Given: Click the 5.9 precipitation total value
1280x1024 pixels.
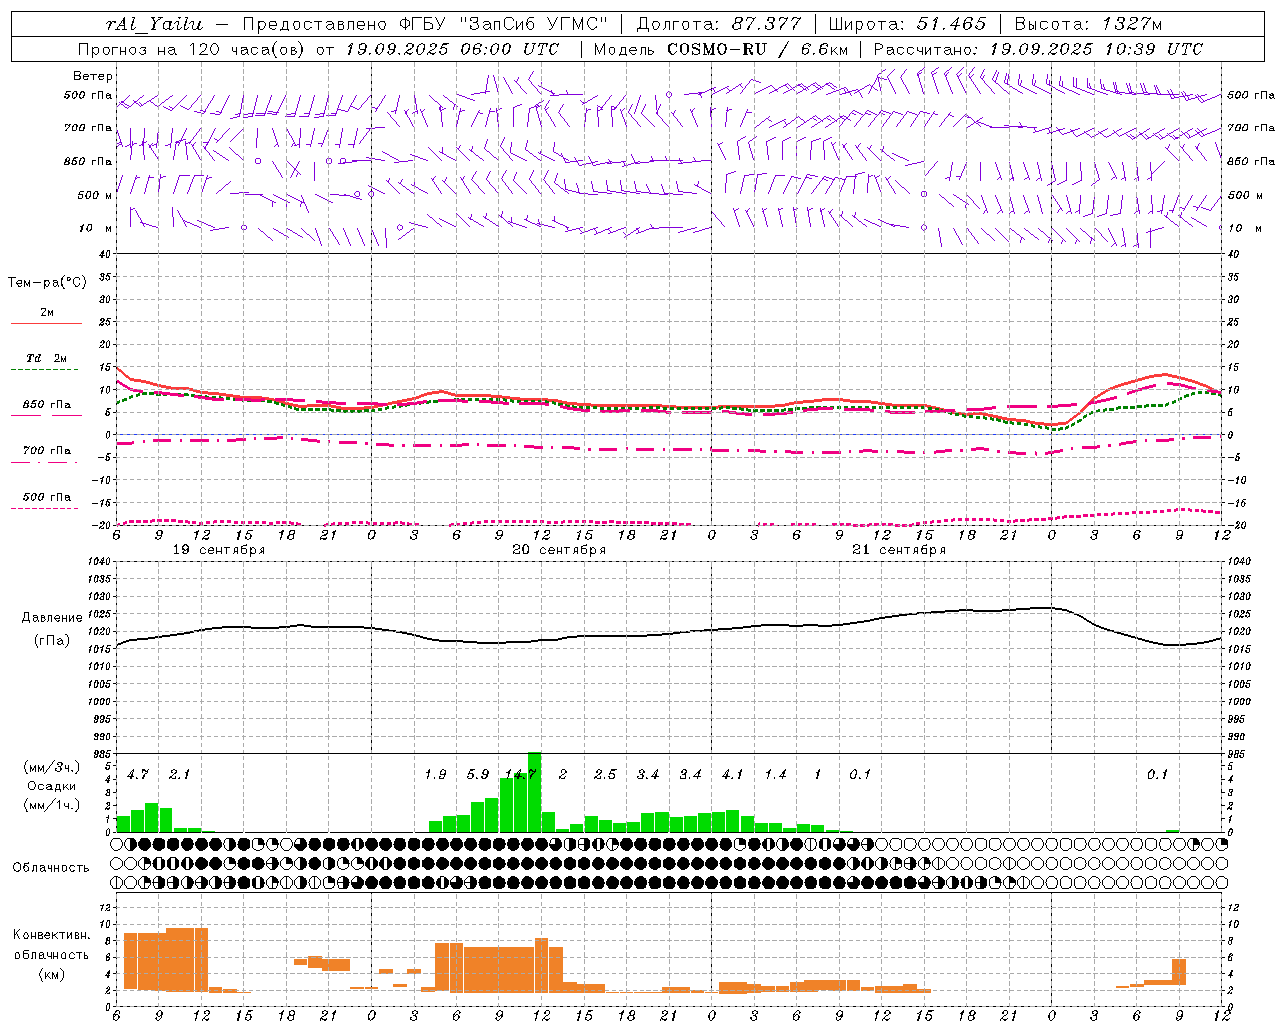Looking at the screenshot, I should pyautogui.click(x=478, y=774).
